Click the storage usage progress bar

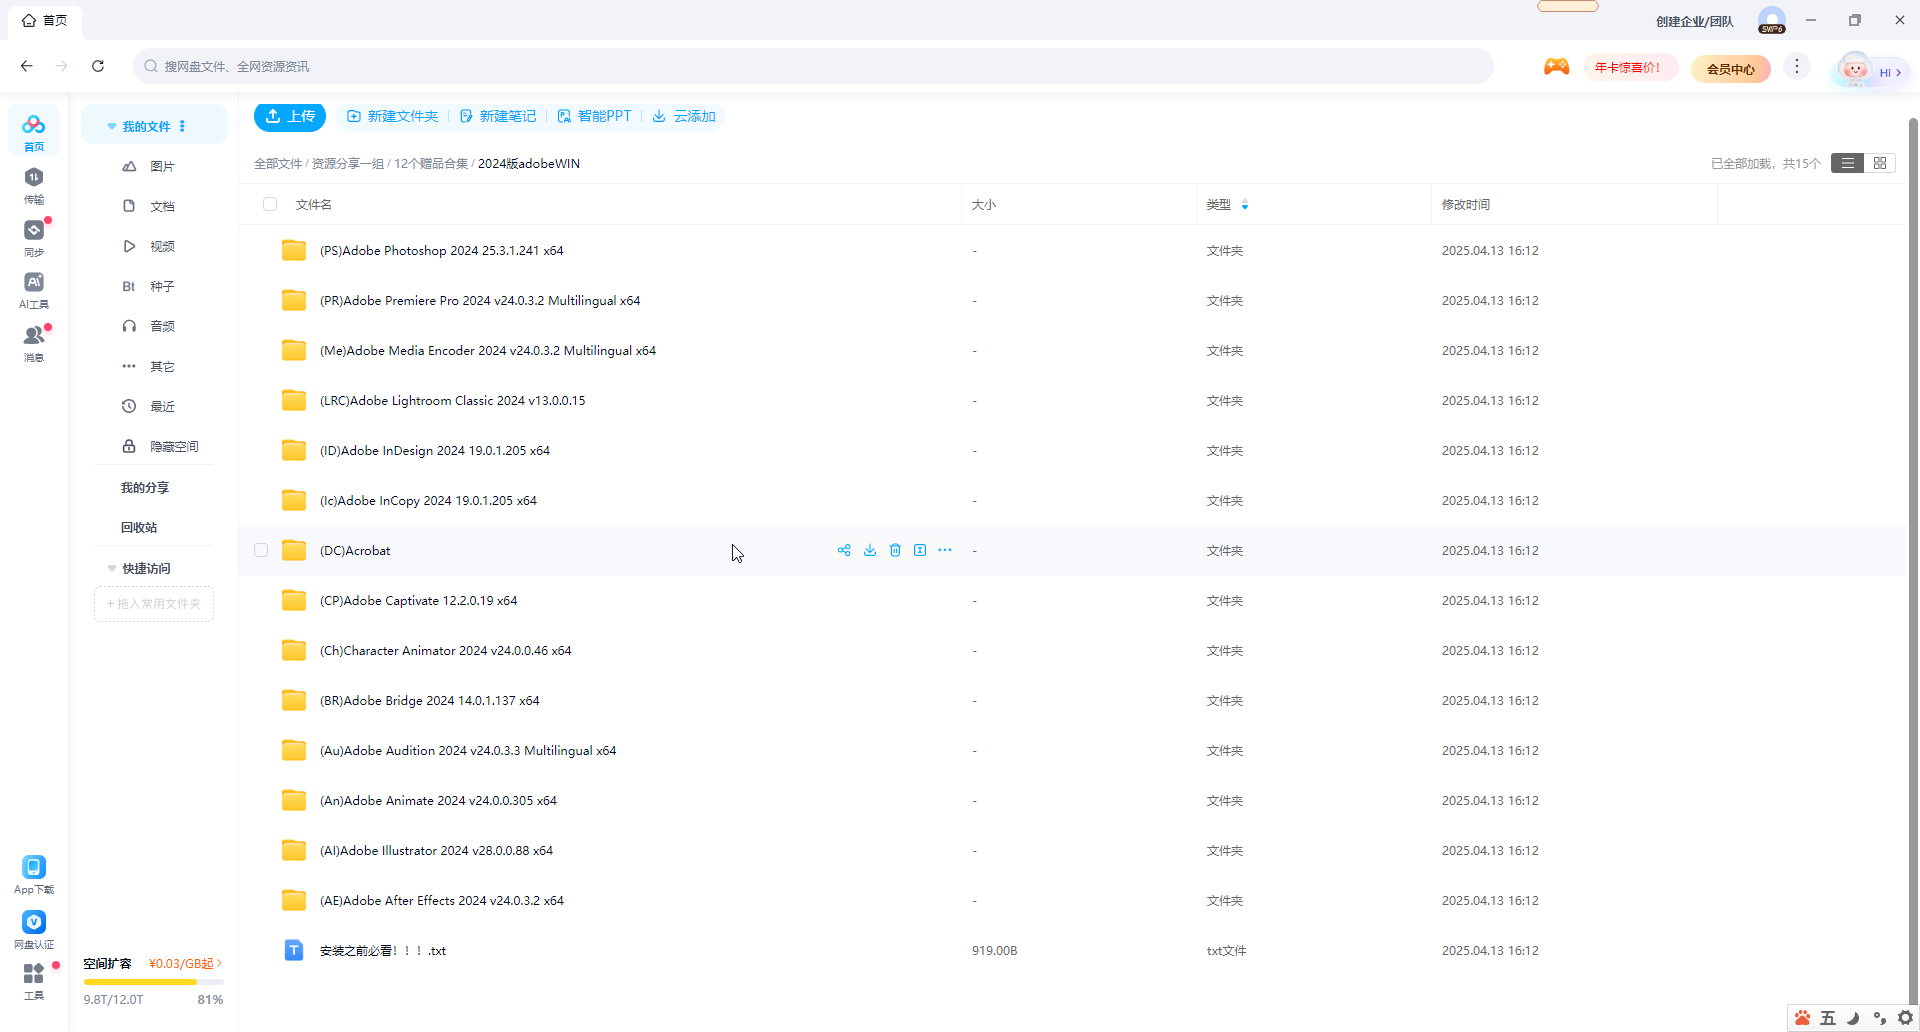pyautogui.click(x=153, y=982)
